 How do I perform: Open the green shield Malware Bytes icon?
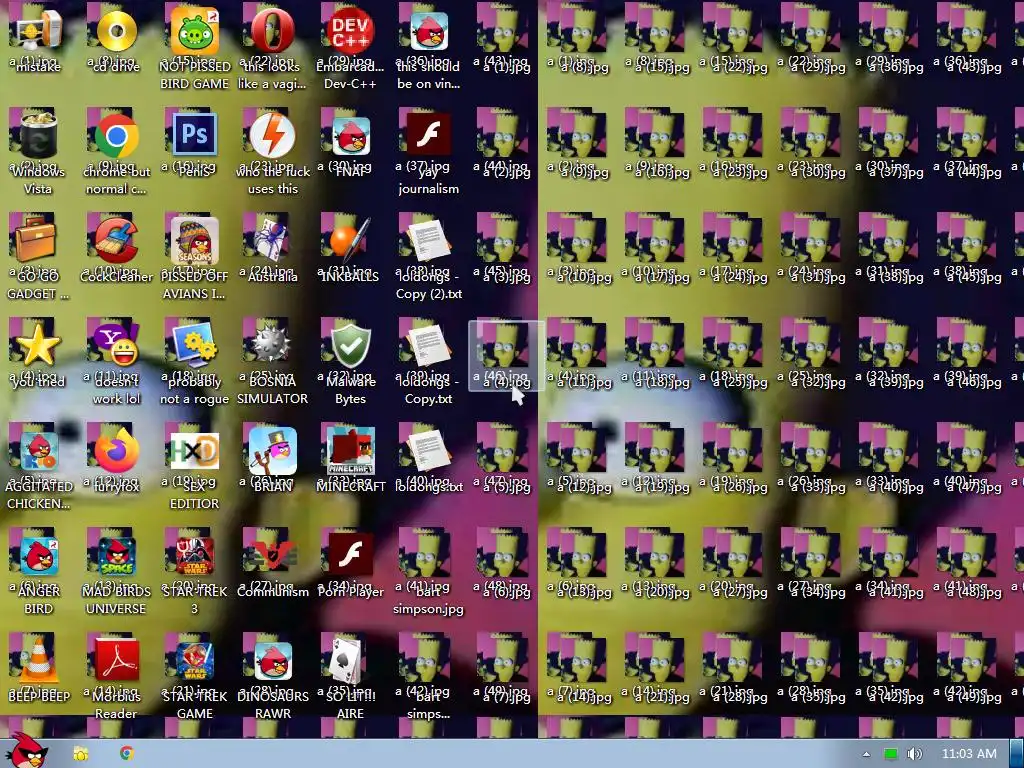pos(350,346)
